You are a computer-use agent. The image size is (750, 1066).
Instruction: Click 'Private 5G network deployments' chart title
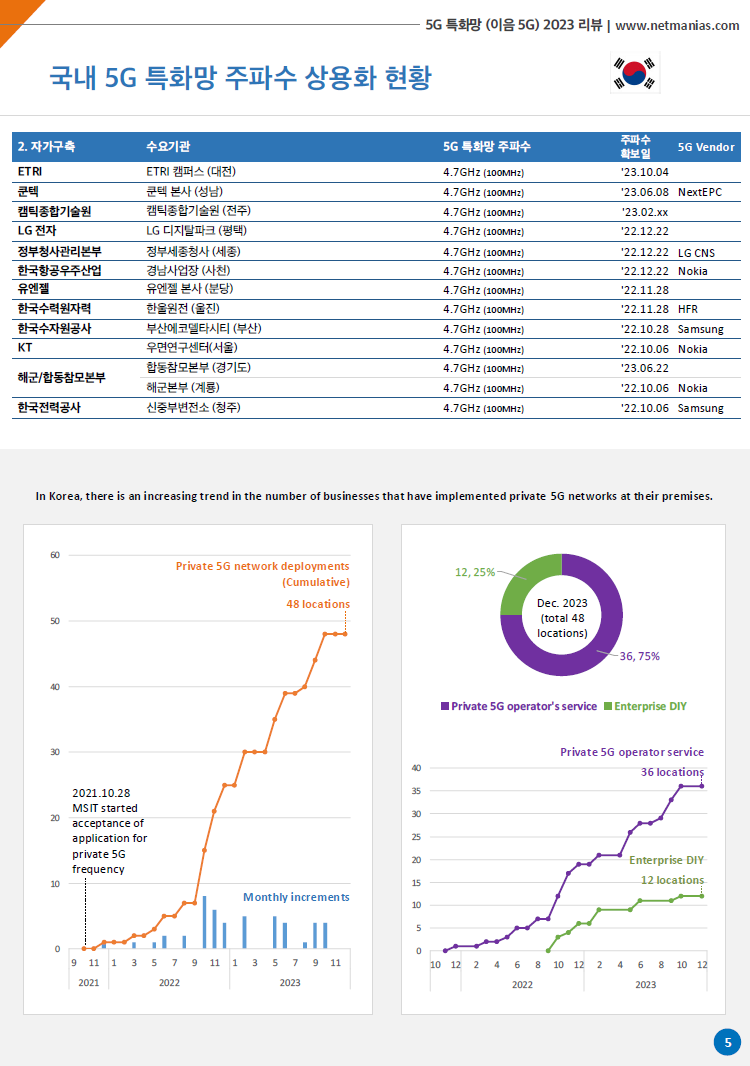[262, 566]
